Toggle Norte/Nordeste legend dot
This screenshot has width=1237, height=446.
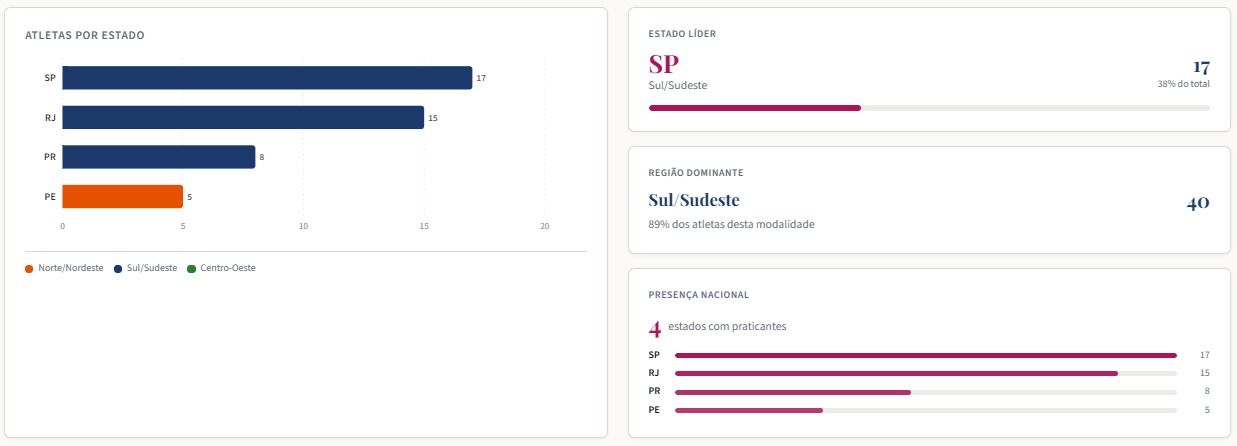pyautogui.click(x=29, y=268)
